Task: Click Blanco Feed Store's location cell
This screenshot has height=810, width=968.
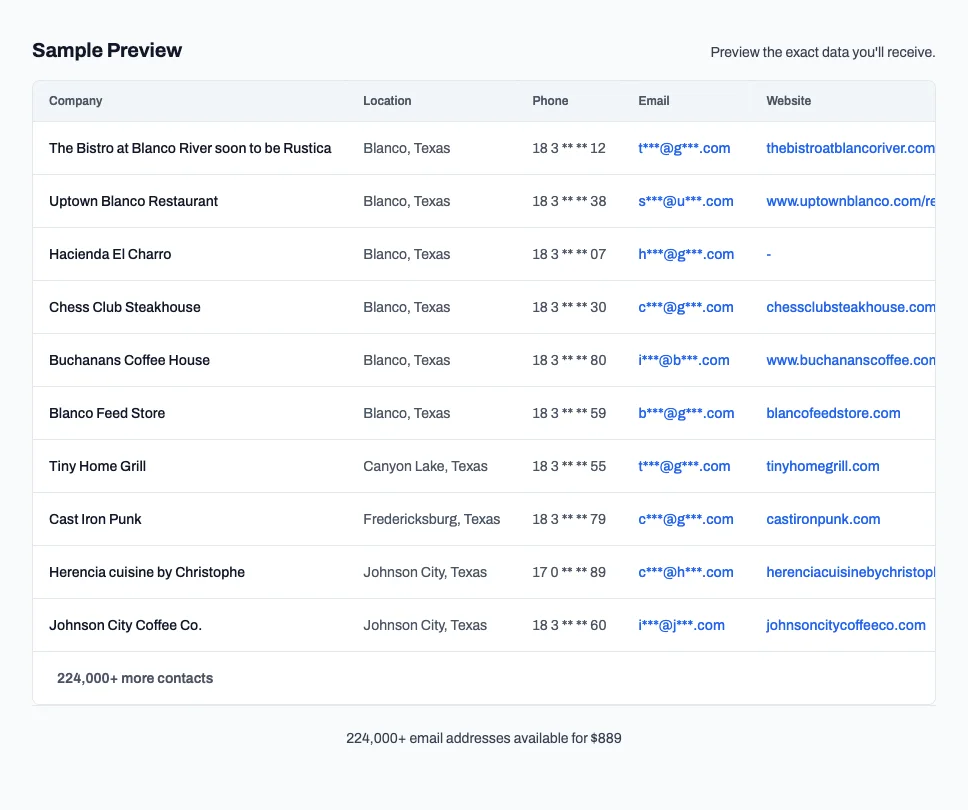Action: click(406, 414)
